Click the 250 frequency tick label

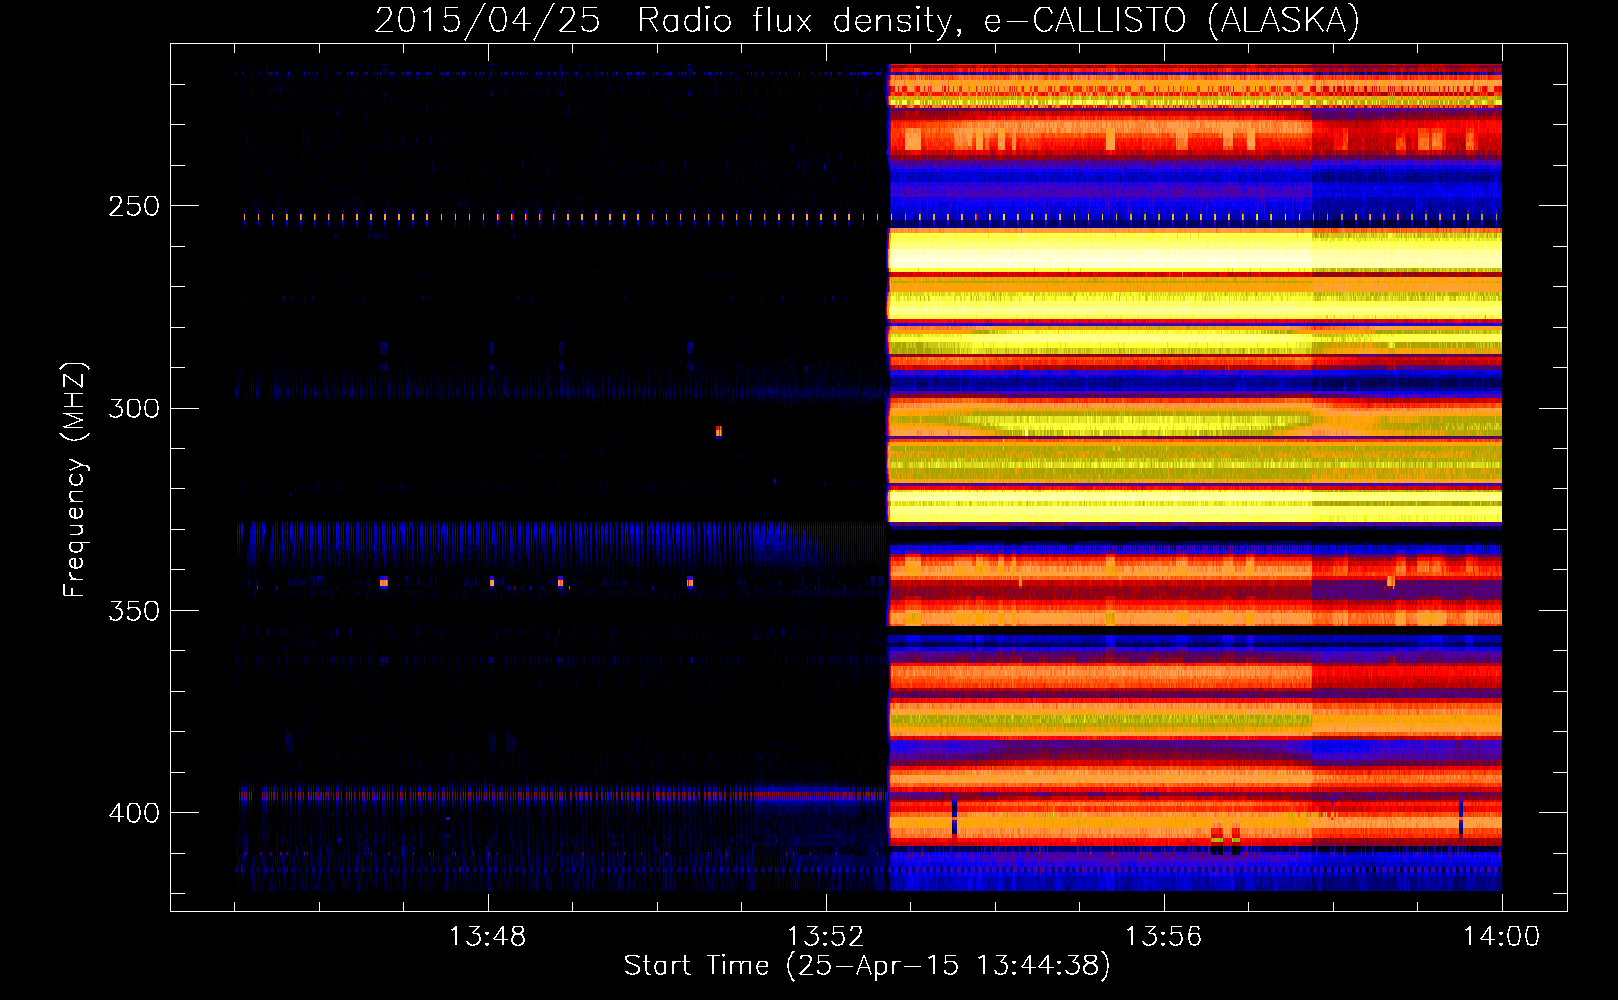click(x=133, y=207)
